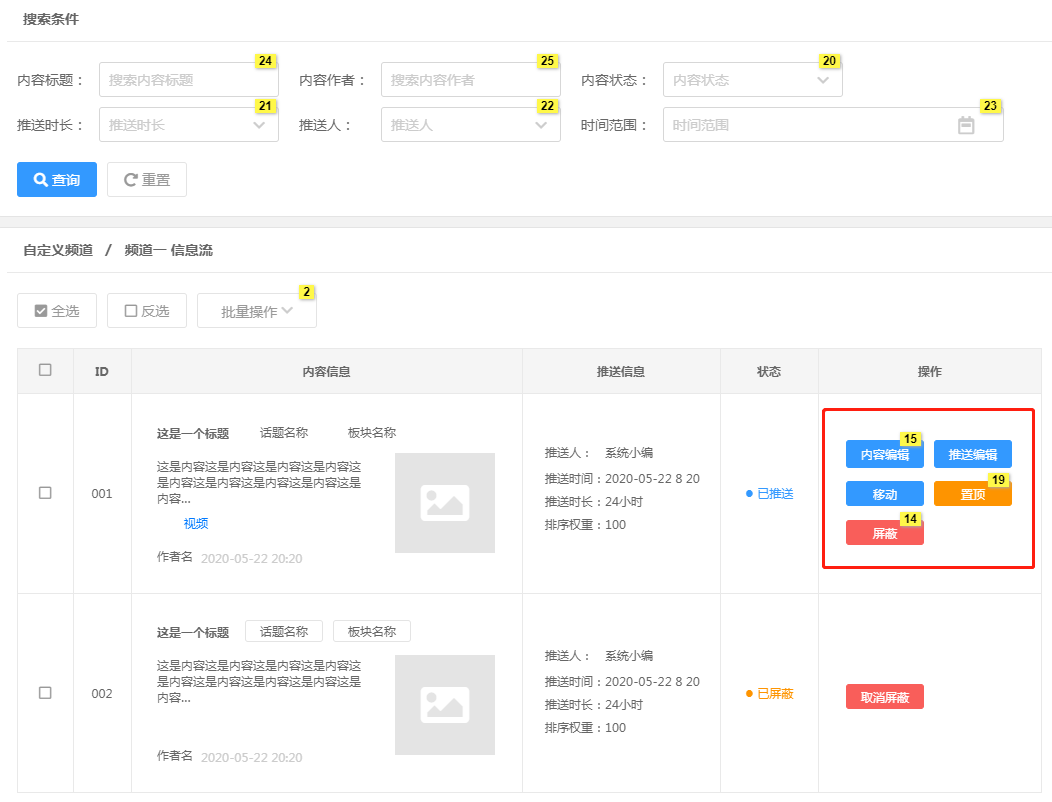1052x802 pixels.
Task: Open the 推送时长 dropdown
Action: 189,125
